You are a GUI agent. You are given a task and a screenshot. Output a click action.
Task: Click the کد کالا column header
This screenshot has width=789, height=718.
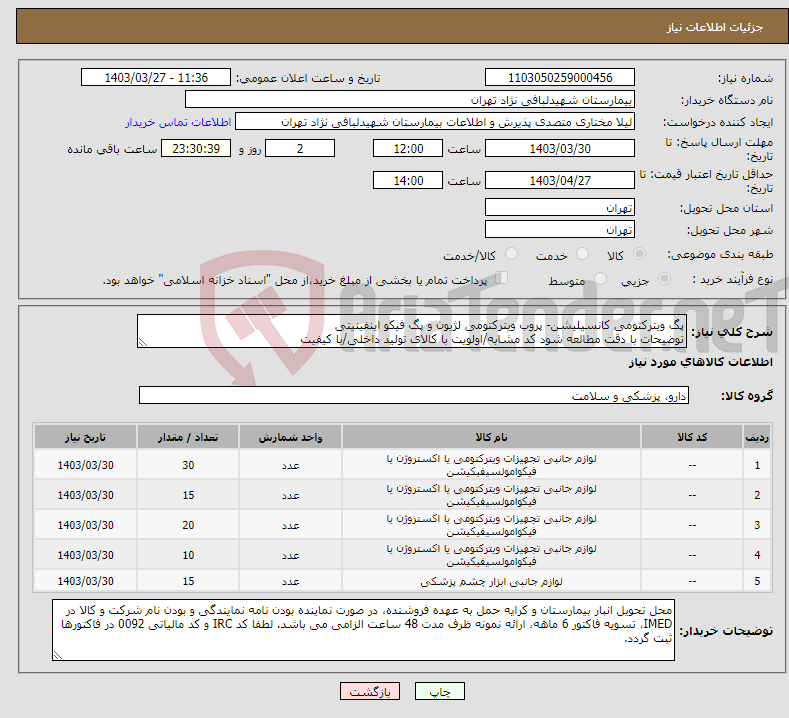point(692,437)
